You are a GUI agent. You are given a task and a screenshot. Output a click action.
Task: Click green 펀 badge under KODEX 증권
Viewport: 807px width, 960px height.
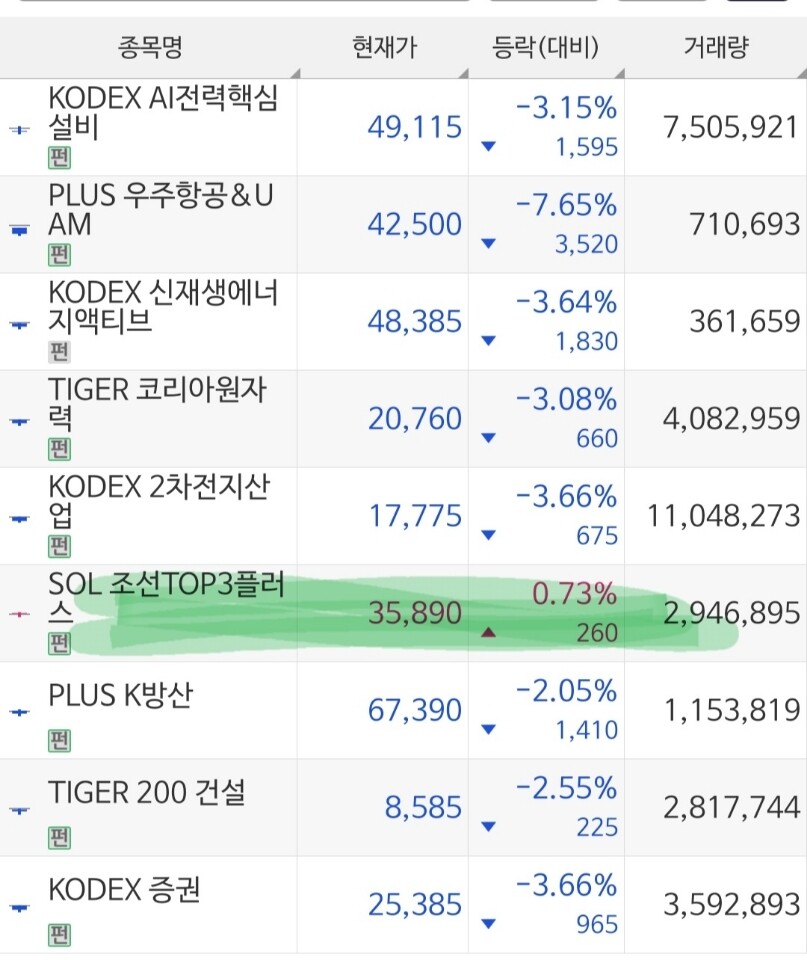click(x=59, y=935)
